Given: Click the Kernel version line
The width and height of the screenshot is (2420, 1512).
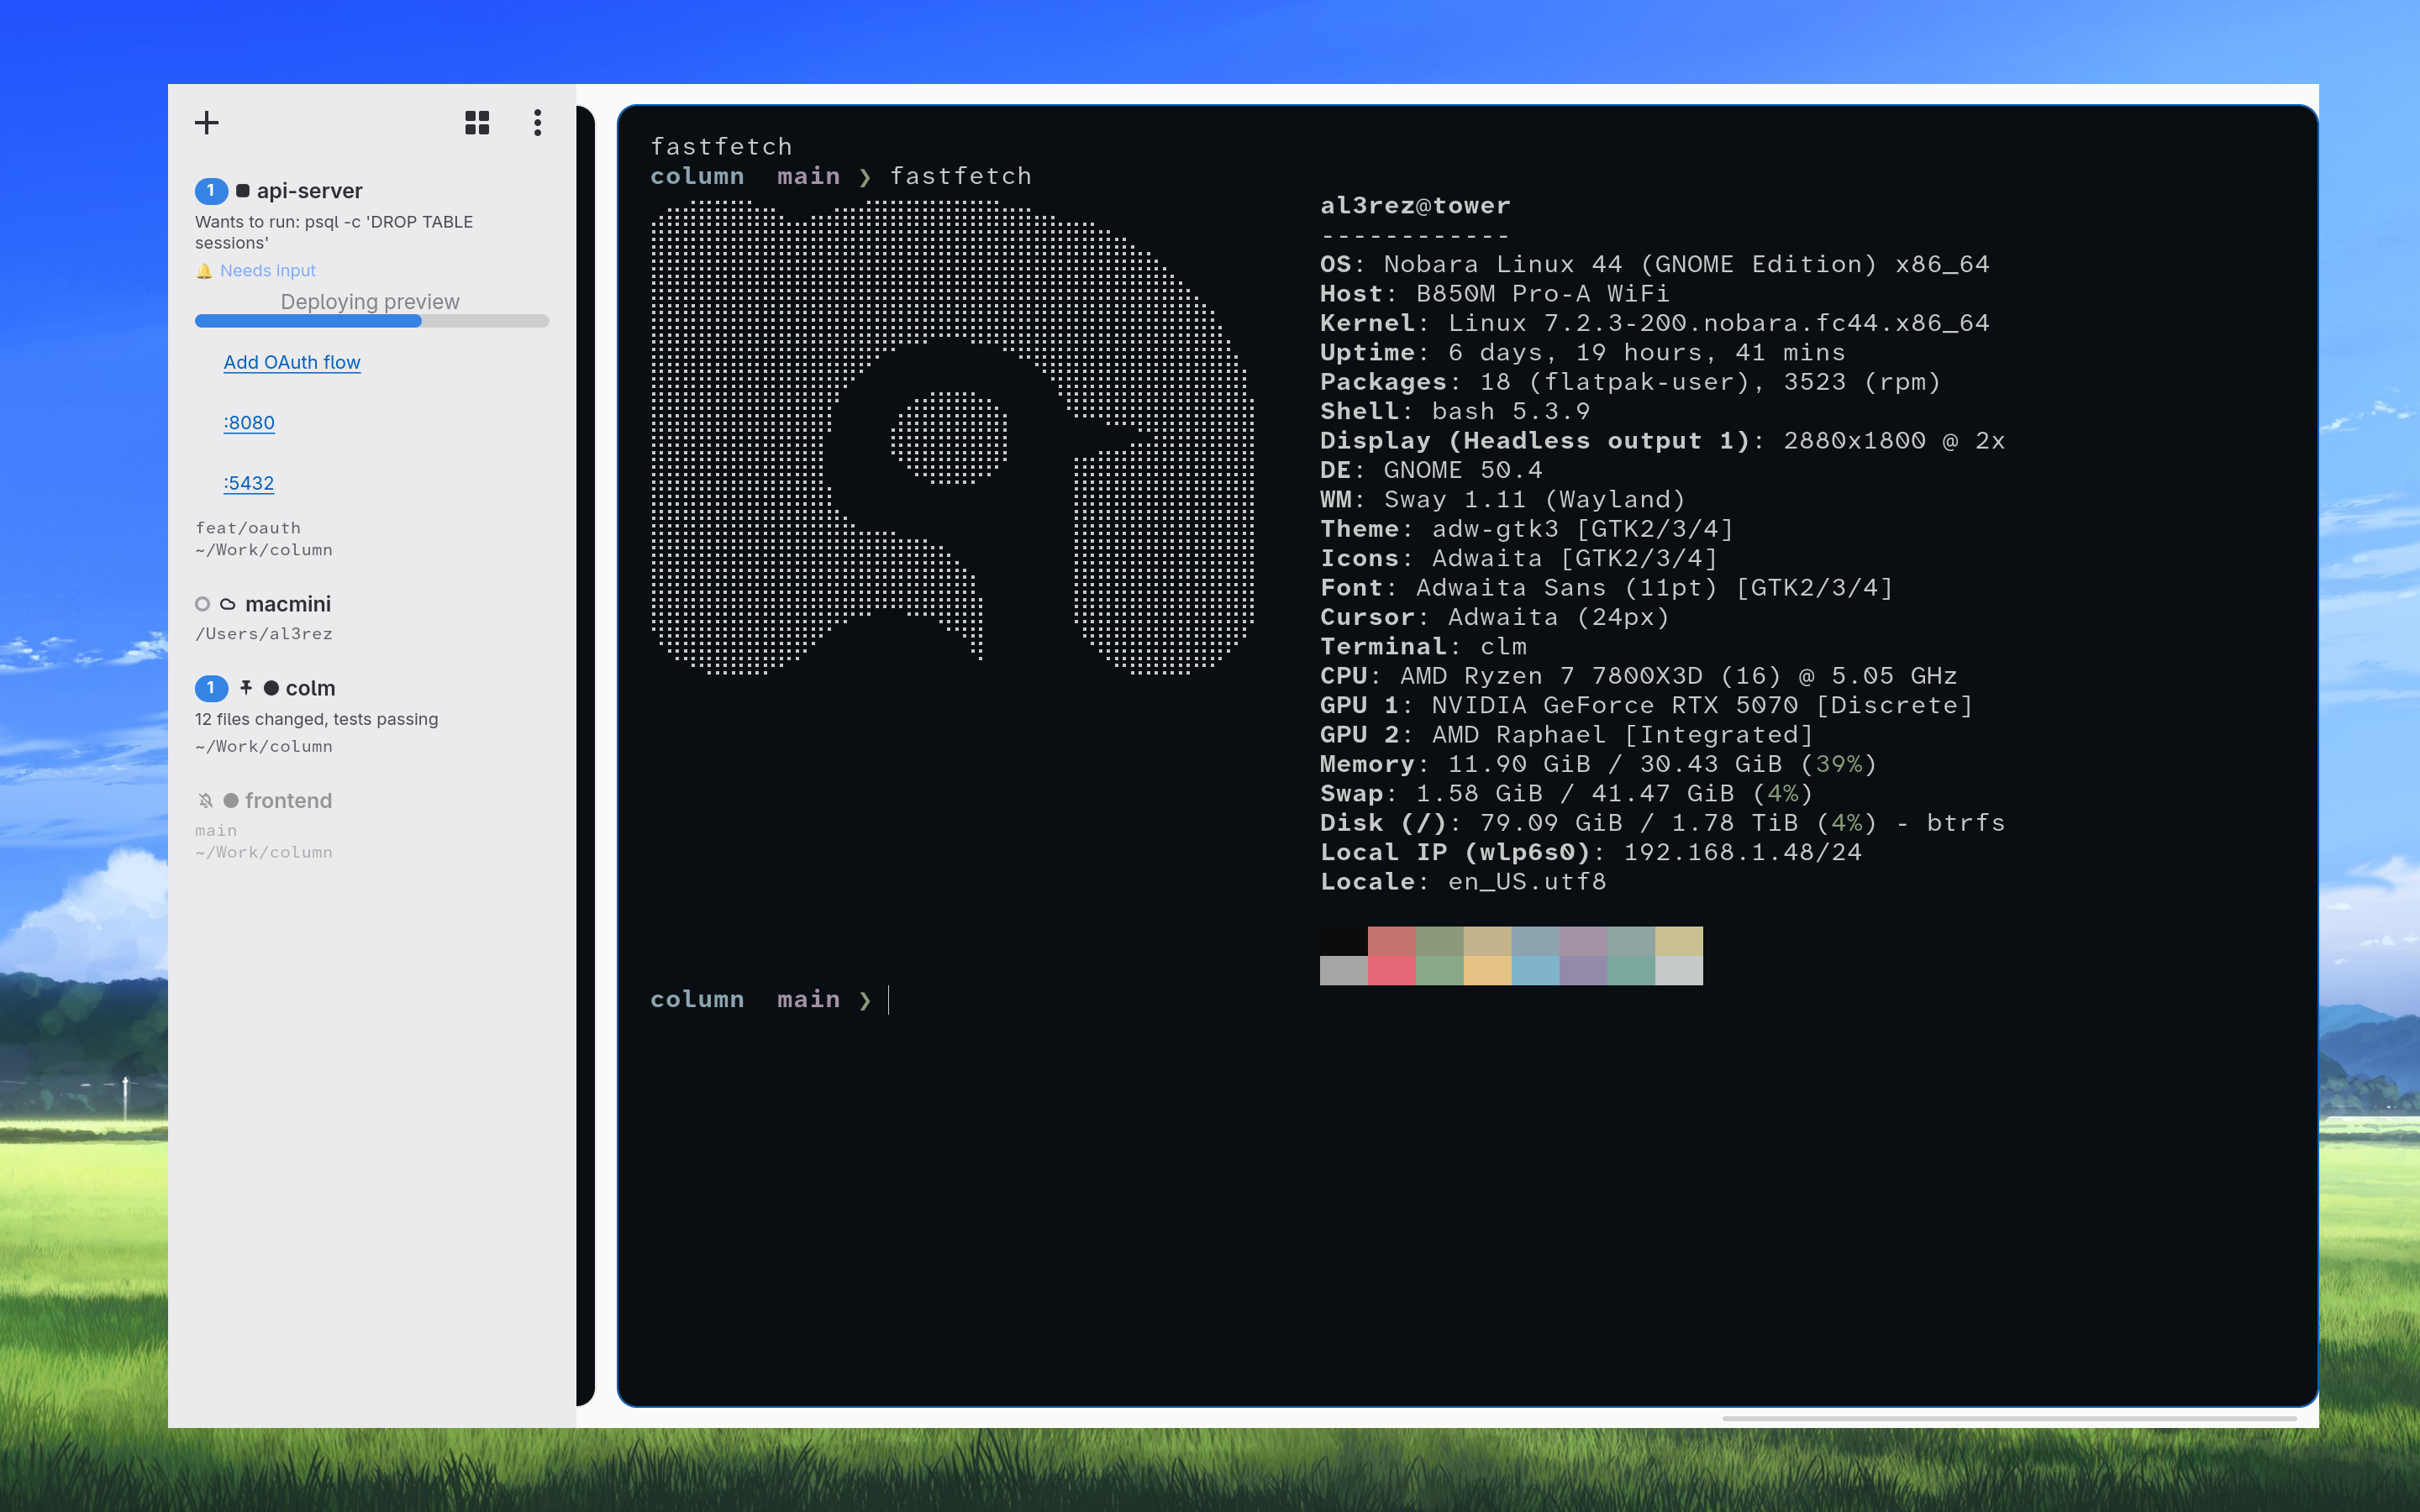Looking at the screenshot, I should point(1655,323).
